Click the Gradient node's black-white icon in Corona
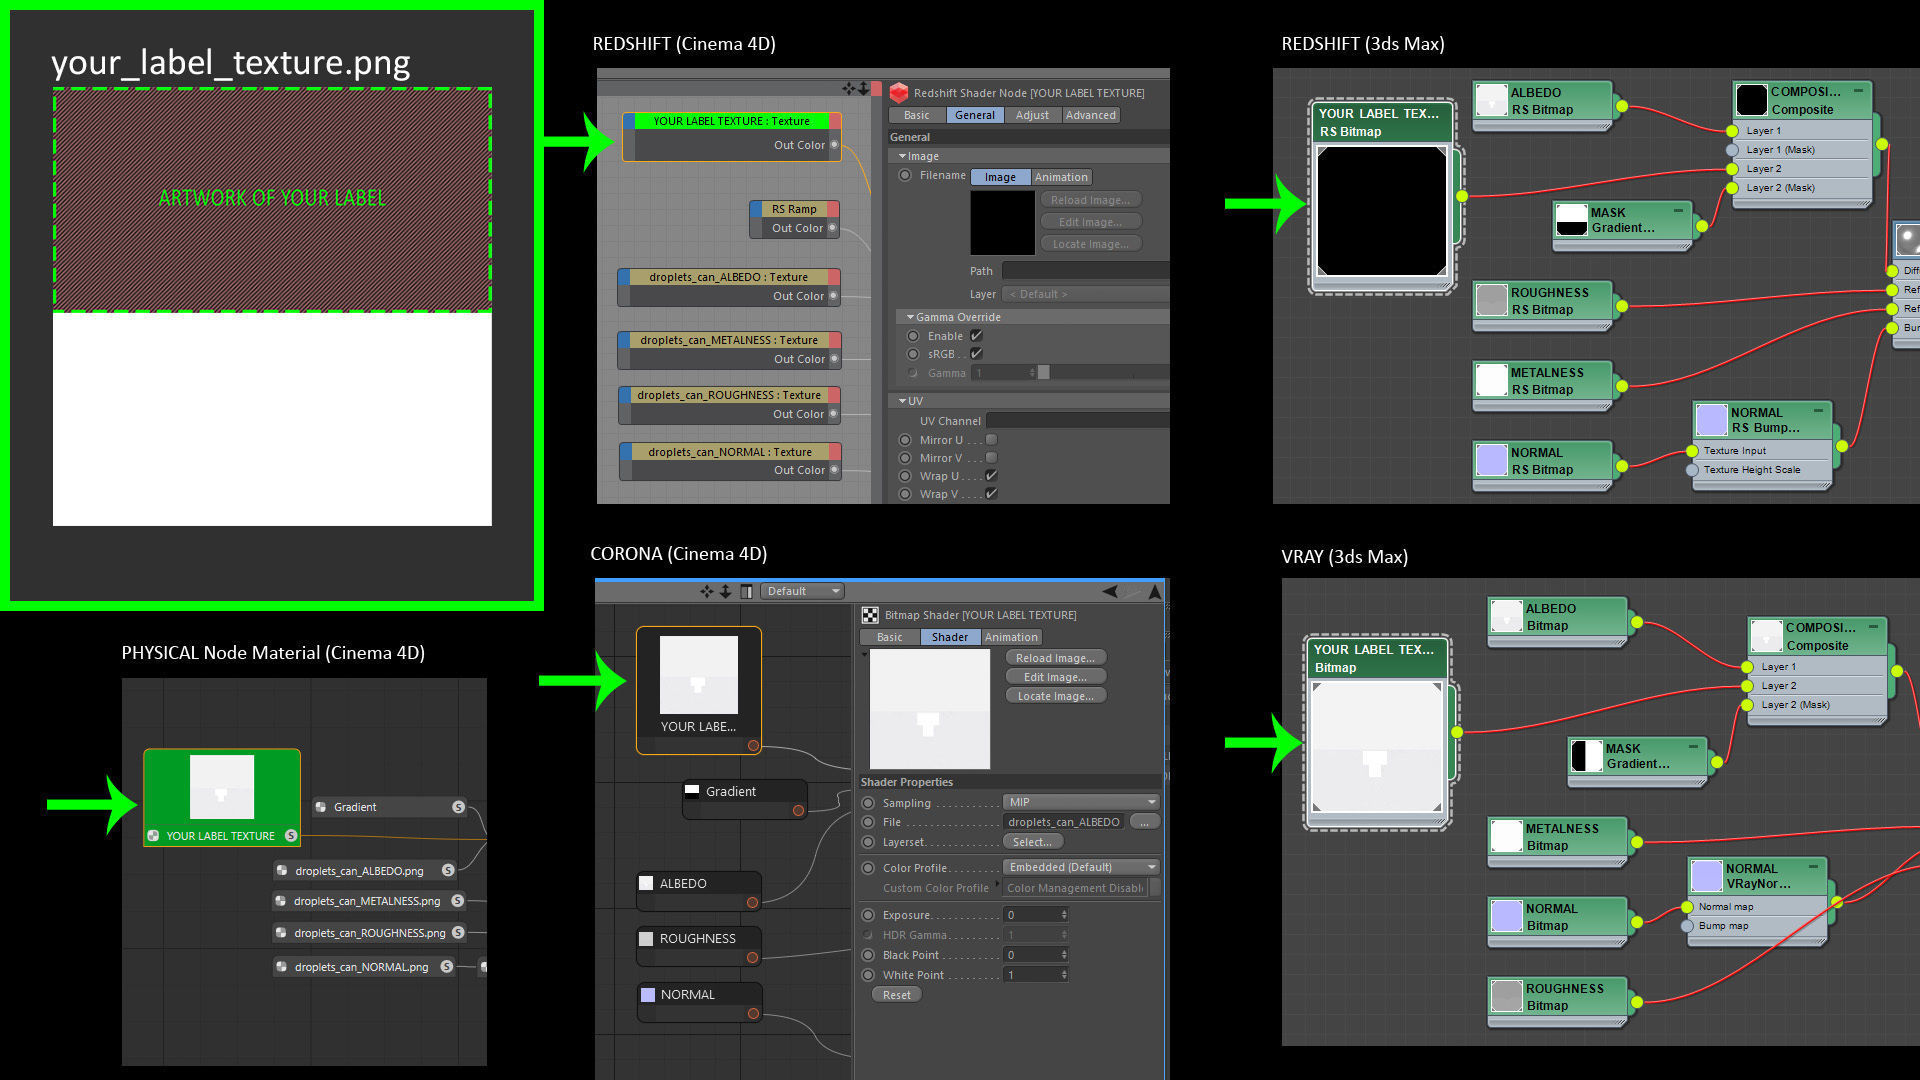Screen dimensions: 1920x1080 (692, 791)
